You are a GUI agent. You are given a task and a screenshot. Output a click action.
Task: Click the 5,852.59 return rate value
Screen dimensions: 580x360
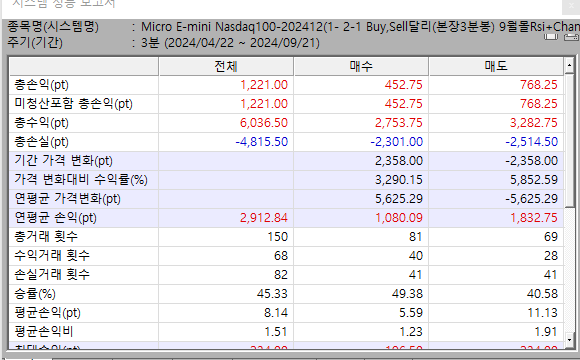pos(534,180)
